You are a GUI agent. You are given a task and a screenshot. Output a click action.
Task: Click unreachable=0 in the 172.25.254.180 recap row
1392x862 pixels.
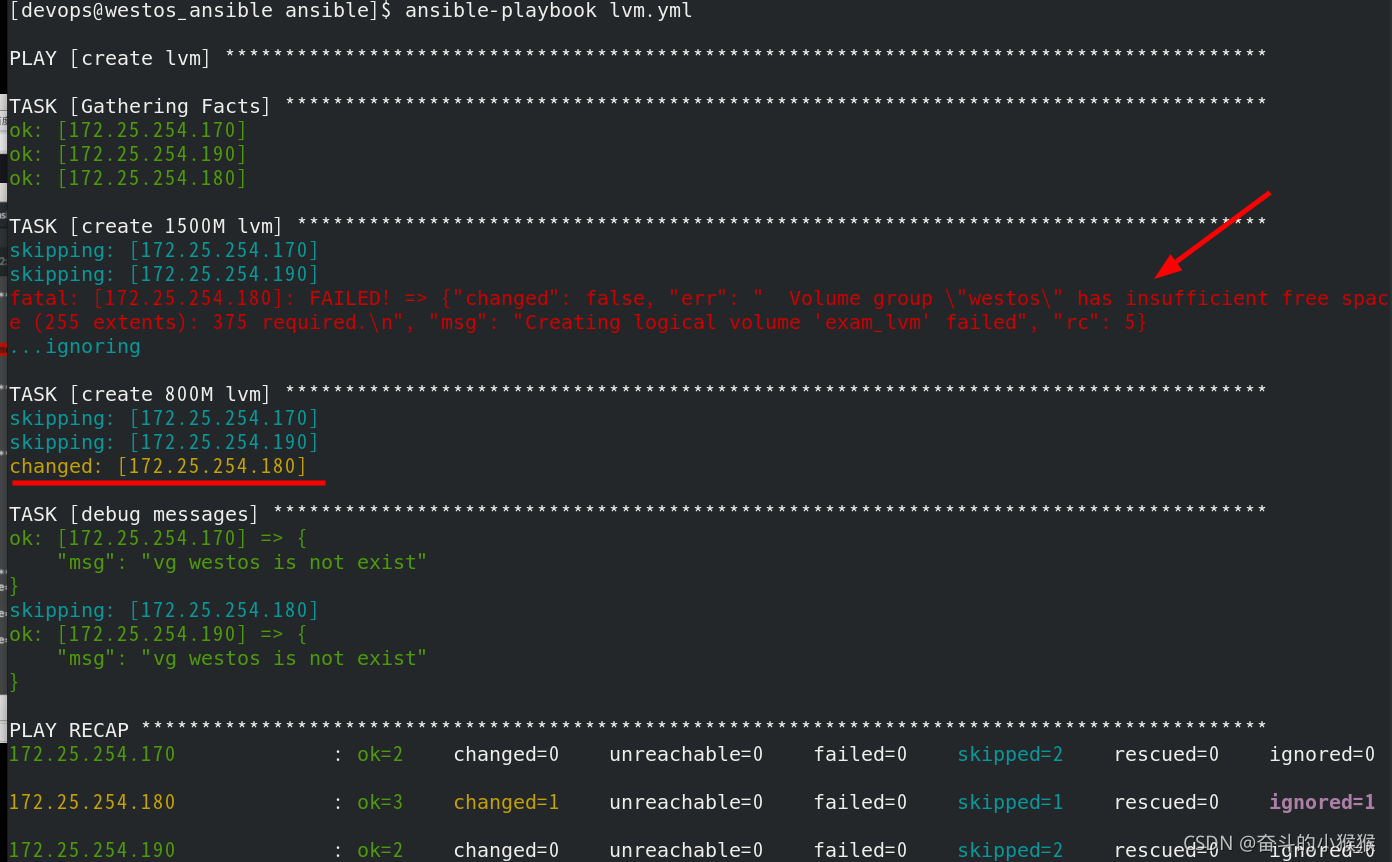pyautogui.click(x=686, y=803)
